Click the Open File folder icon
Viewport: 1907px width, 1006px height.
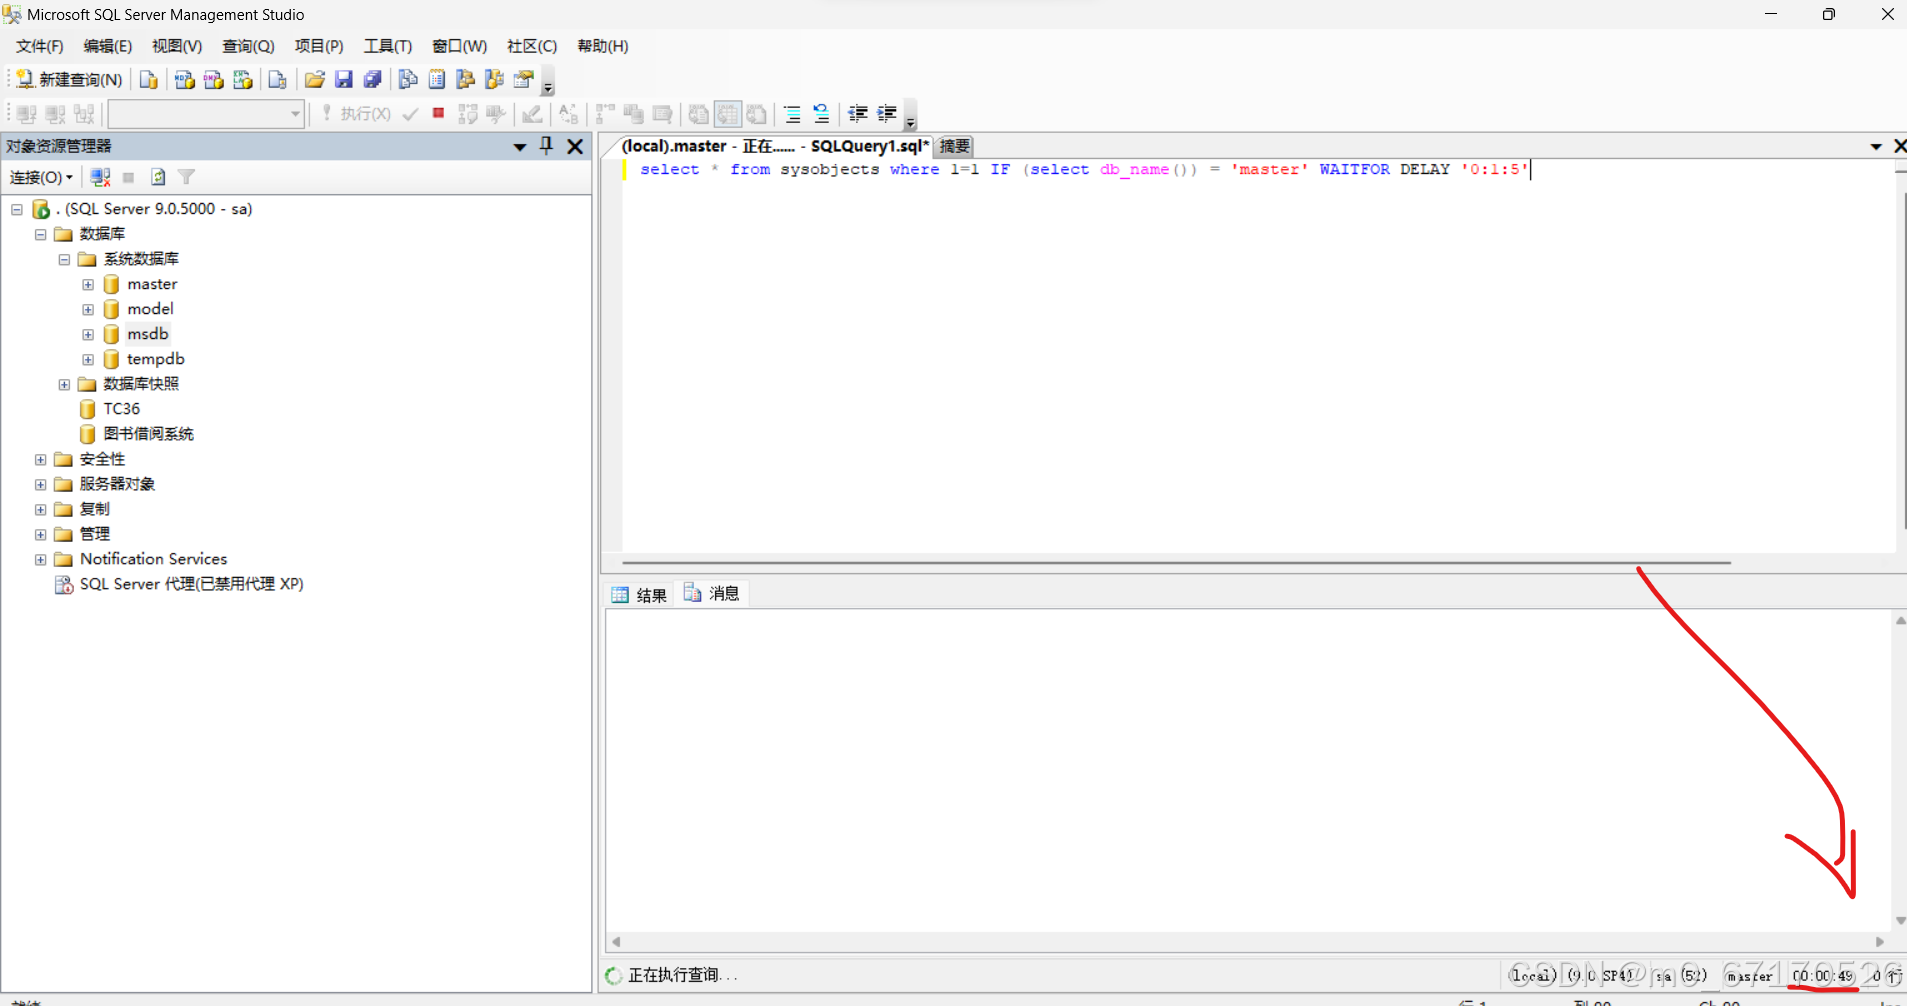click(x=314, y=80)
